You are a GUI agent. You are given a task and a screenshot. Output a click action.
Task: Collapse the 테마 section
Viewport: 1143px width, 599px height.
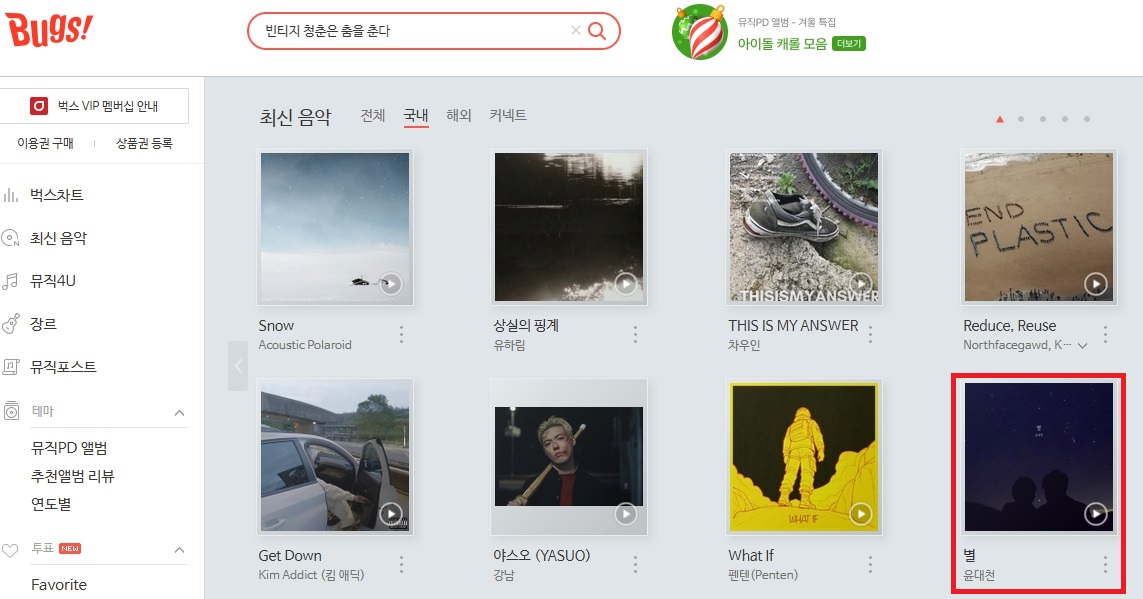[179, 413]
